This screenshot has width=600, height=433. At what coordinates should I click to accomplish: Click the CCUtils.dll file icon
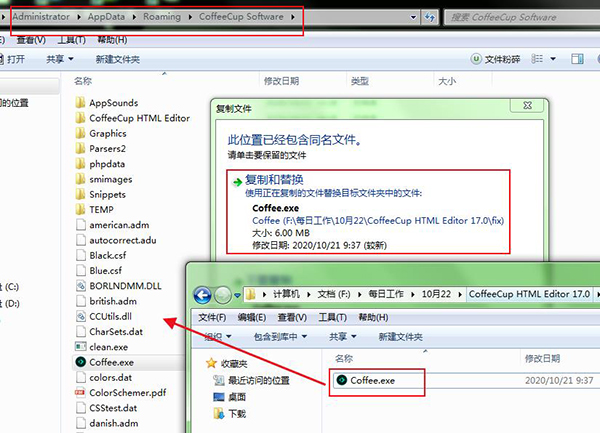click(81, 316)
